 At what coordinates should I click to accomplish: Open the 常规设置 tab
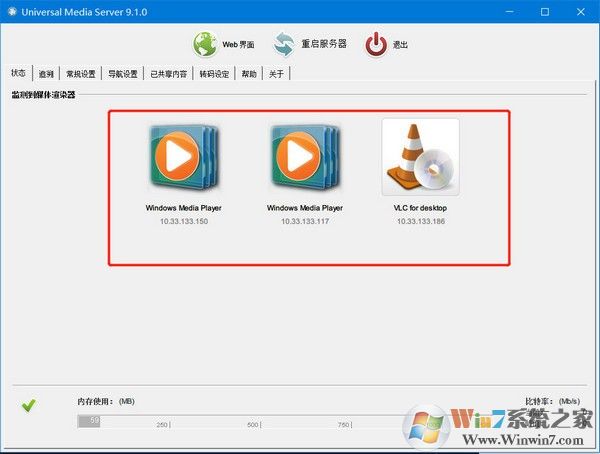tap(81, 74)
